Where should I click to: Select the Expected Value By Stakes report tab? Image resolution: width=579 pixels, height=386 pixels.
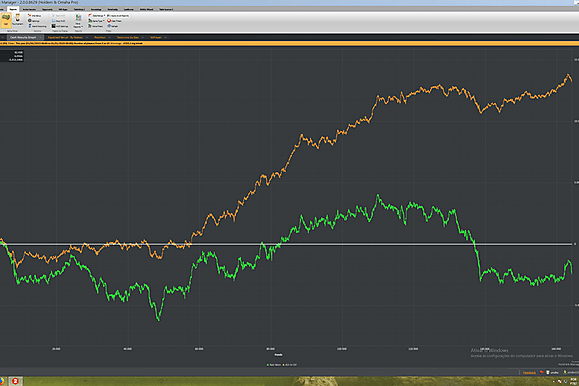pos(65,37)
